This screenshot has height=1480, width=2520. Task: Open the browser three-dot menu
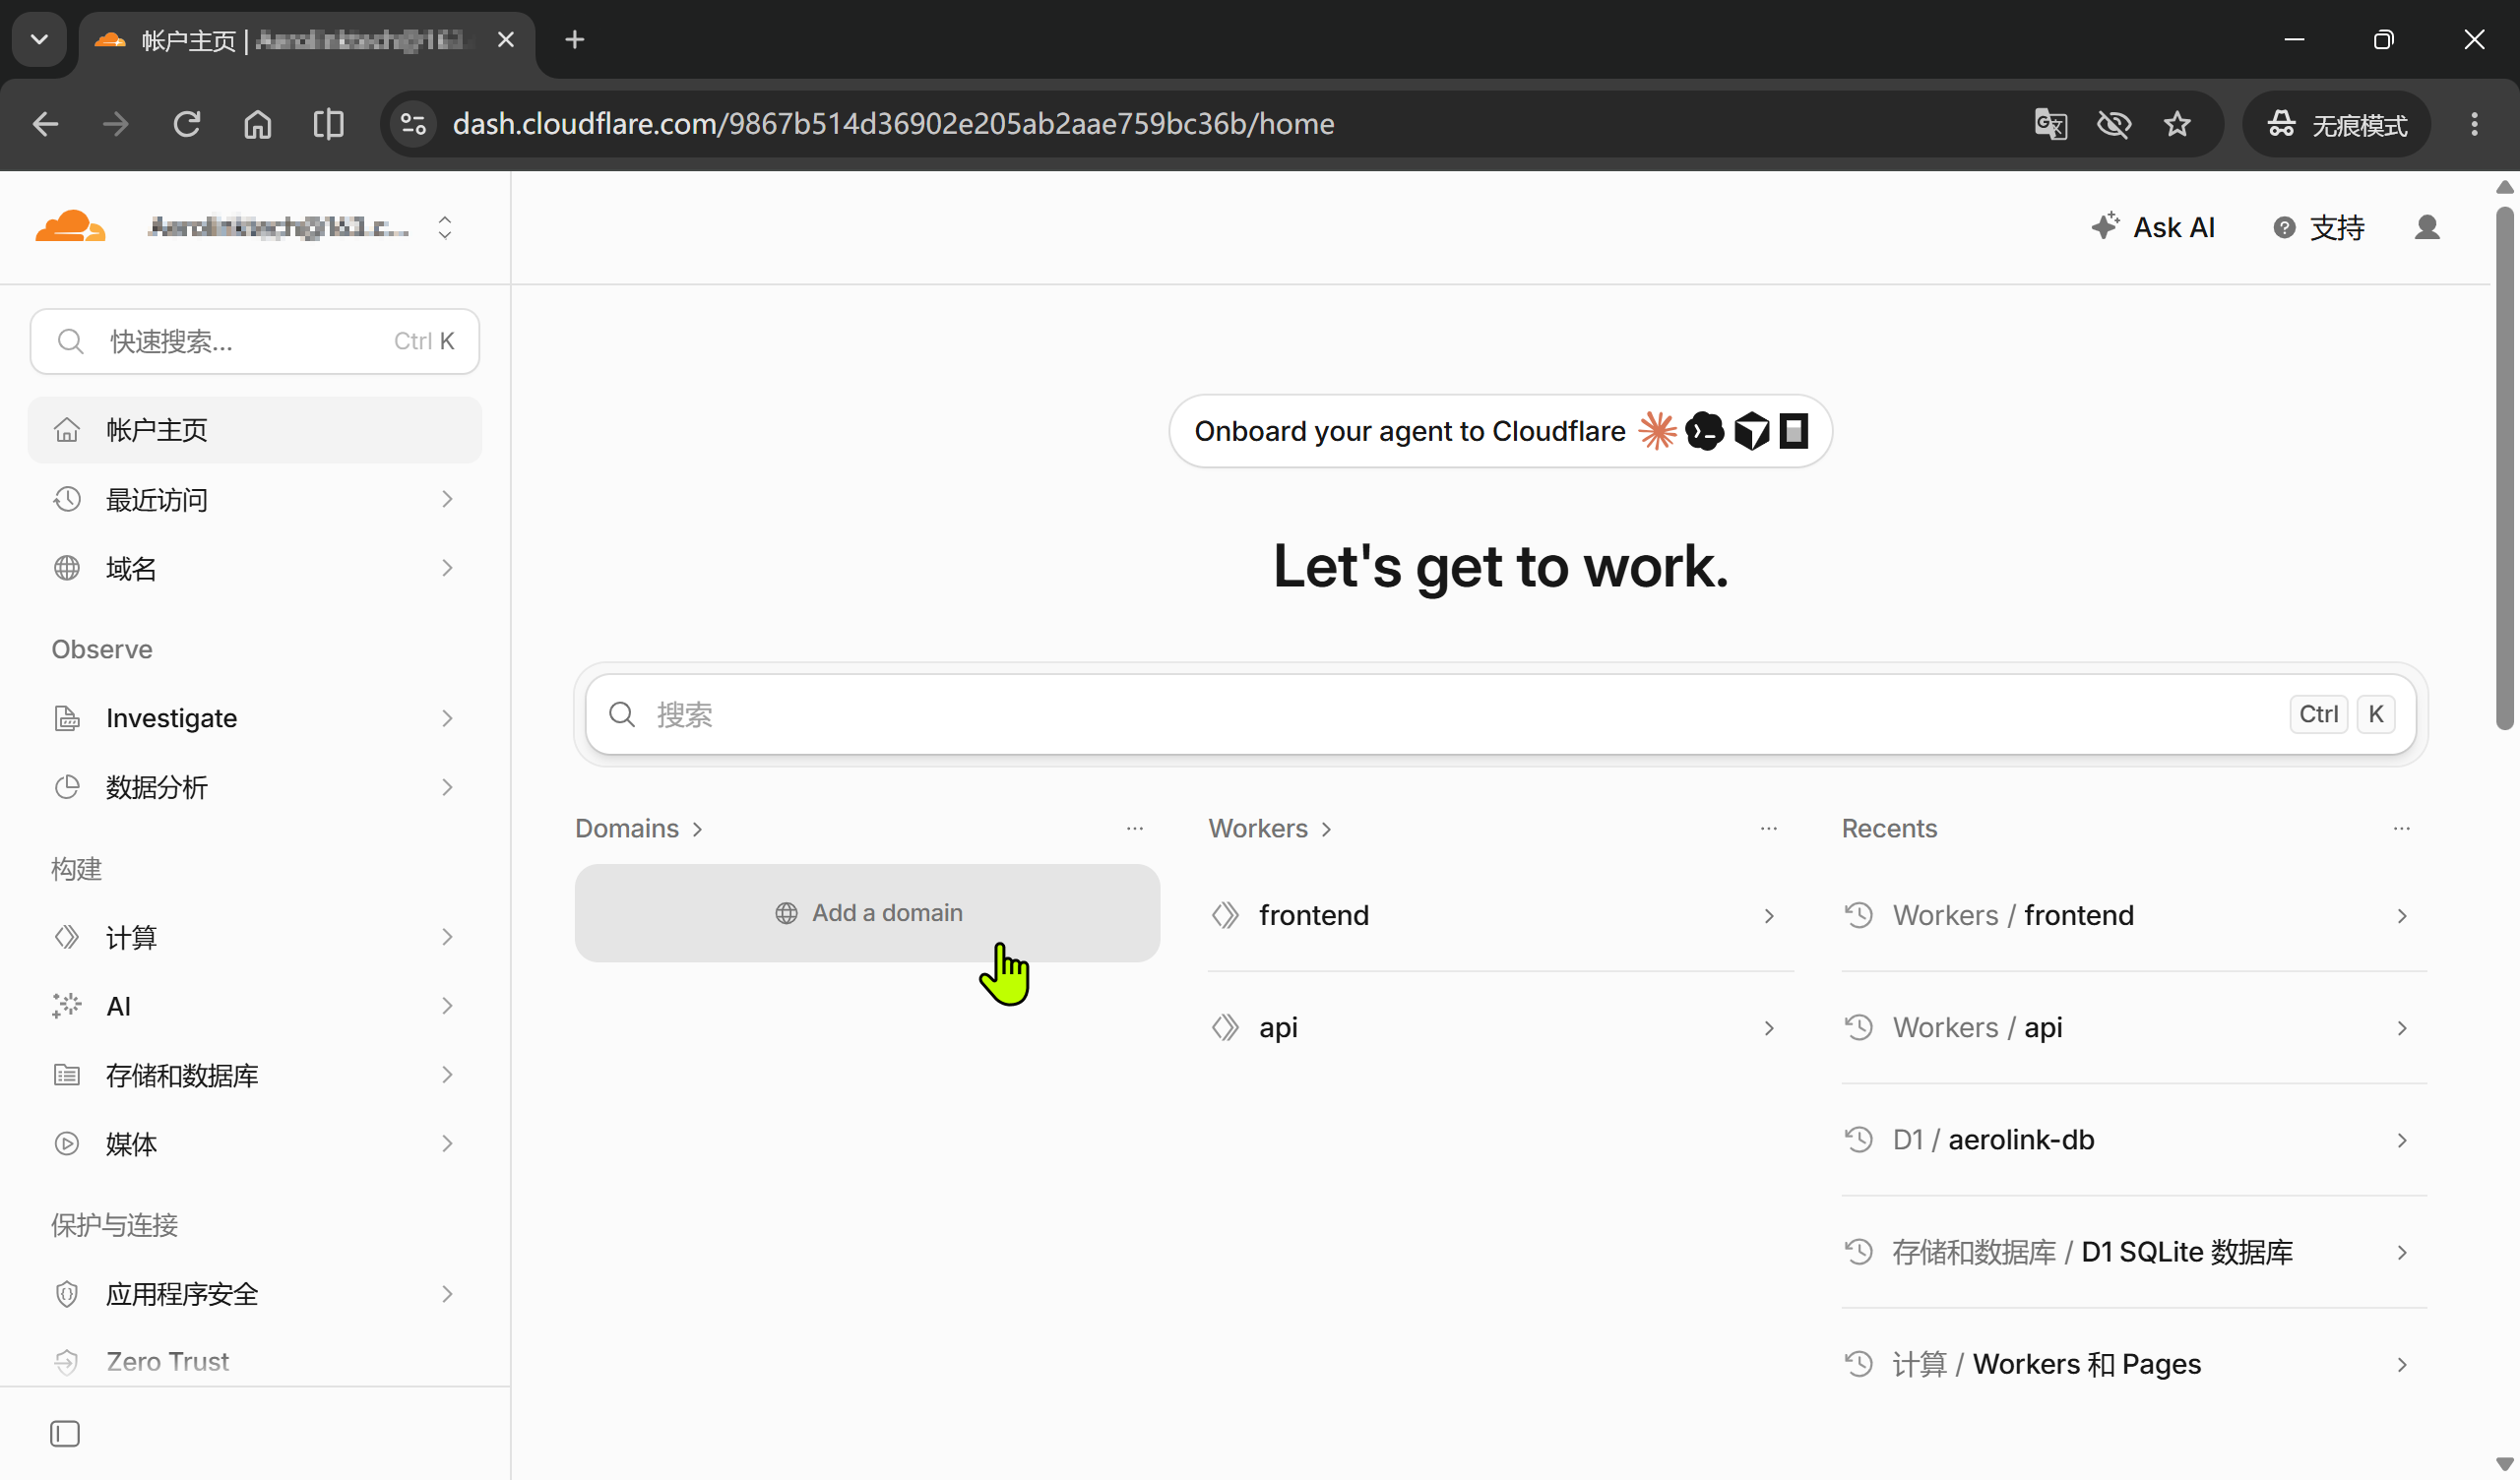pos(2474,124)
